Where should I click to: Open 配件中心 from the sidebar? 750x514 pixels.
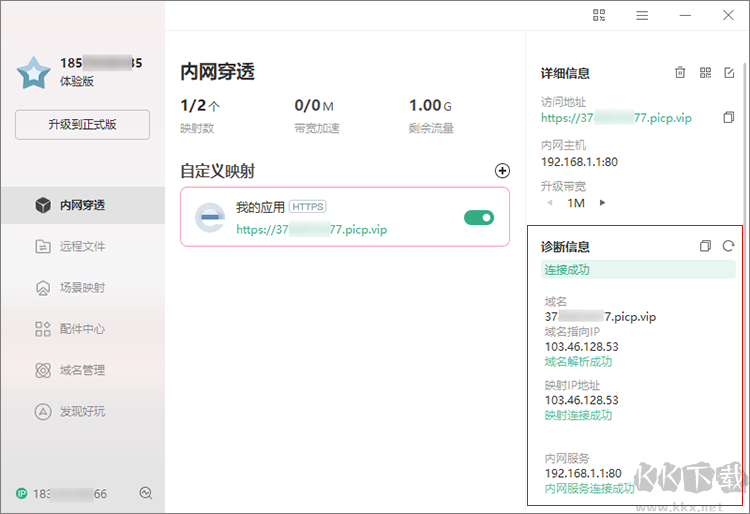point(82,329)
